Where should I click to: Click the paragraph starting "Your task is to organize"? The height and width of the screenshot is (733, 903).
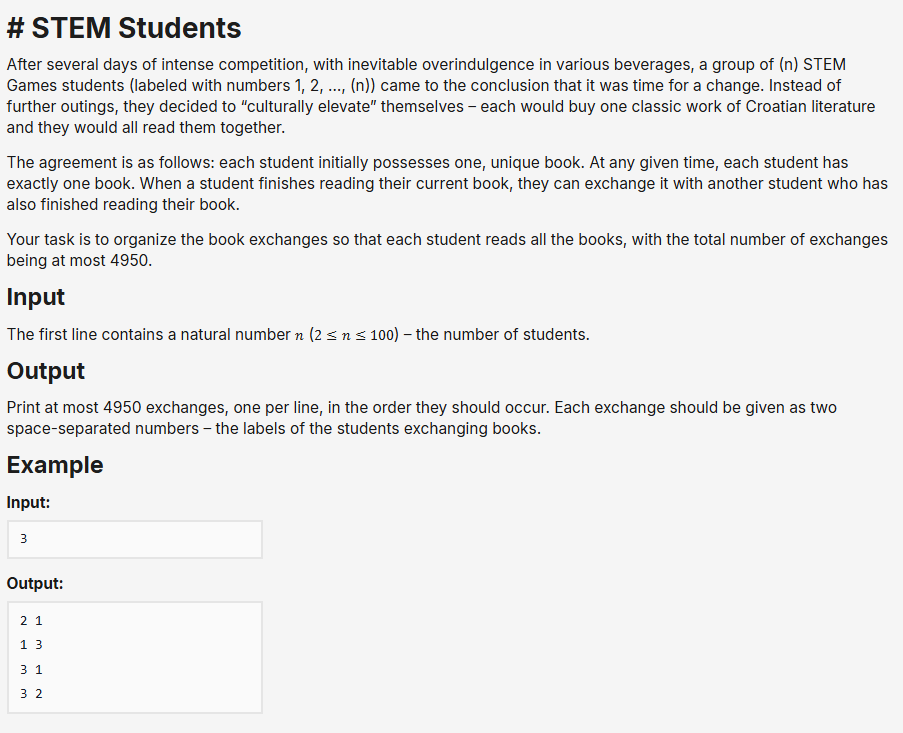click(440, 250)
